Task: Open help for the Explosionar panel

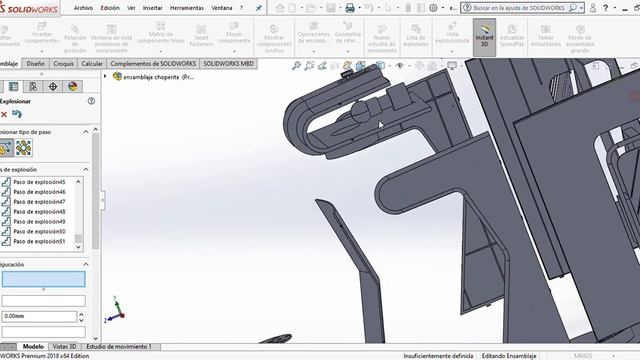Action: pos(91,101)
